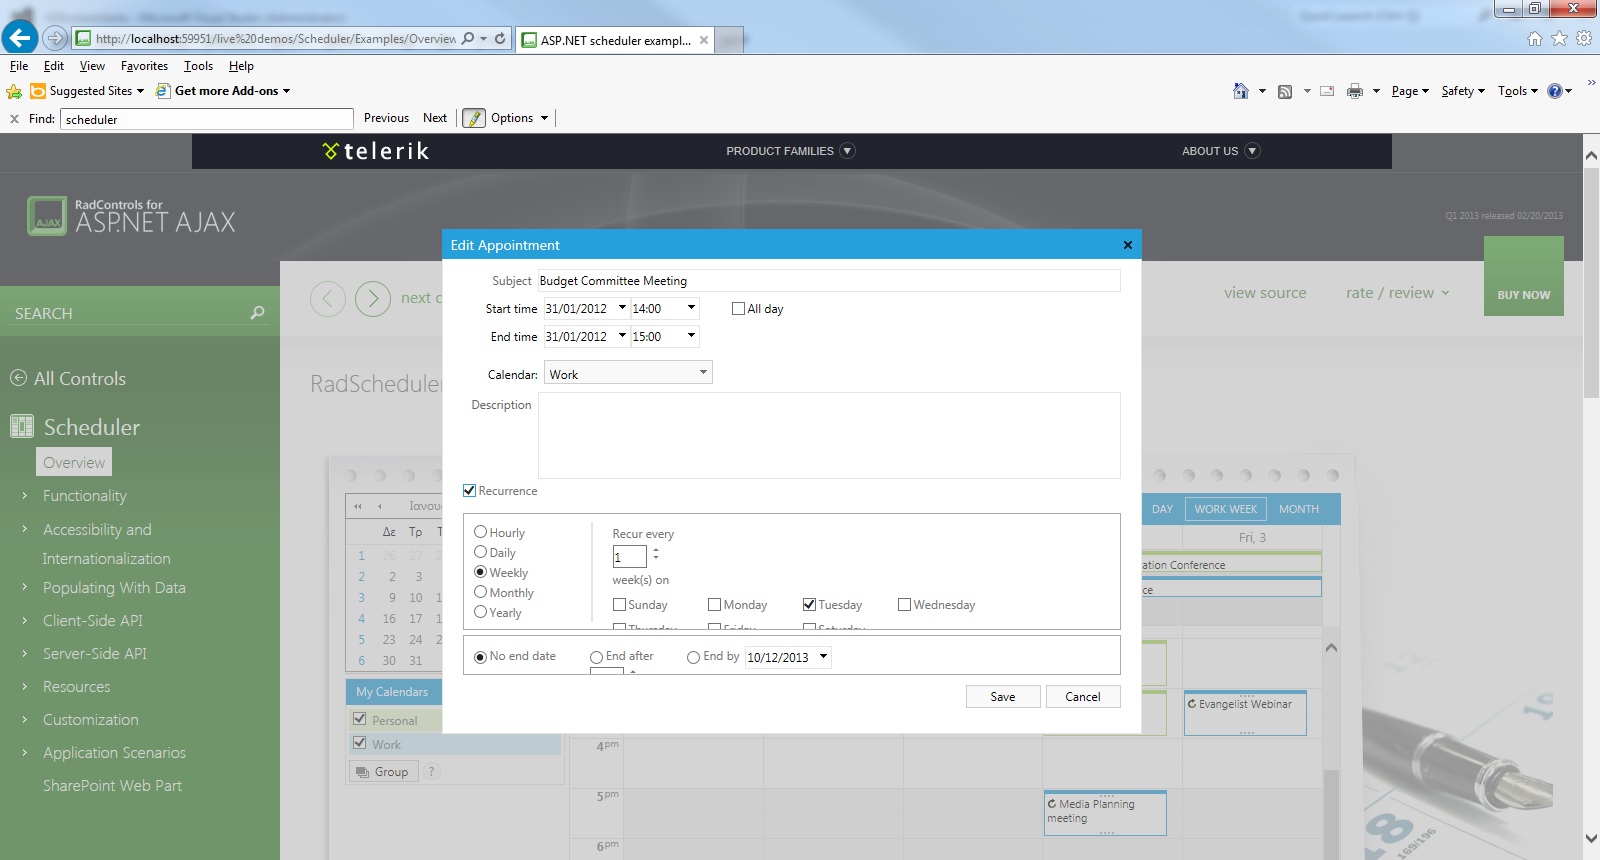Open the blue Help question mark icon
Image resolution: width=1600 pixels, height=860 pixels.
1555,91
